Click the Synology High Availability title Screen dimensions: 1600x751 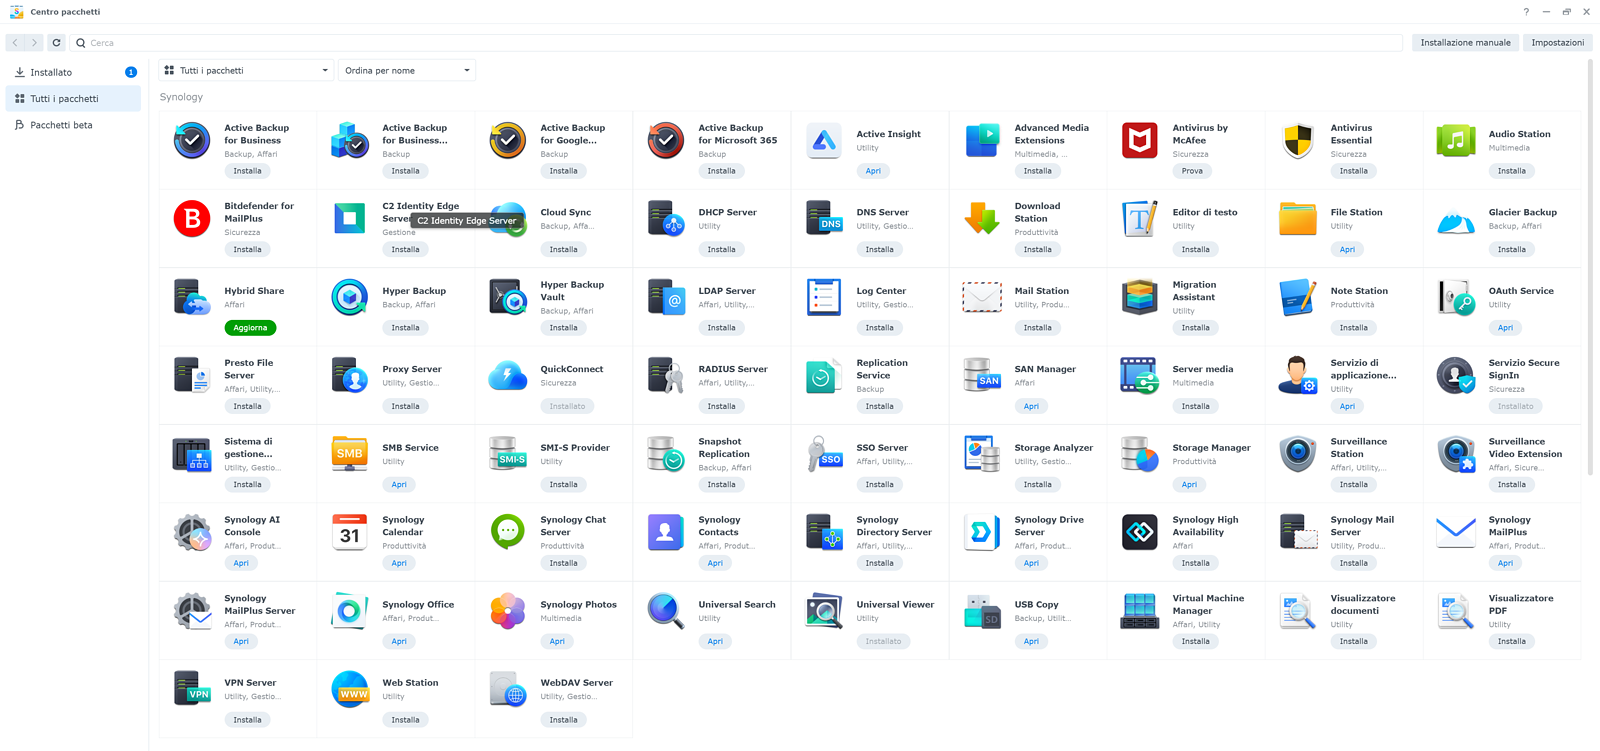click(1205, 526)
